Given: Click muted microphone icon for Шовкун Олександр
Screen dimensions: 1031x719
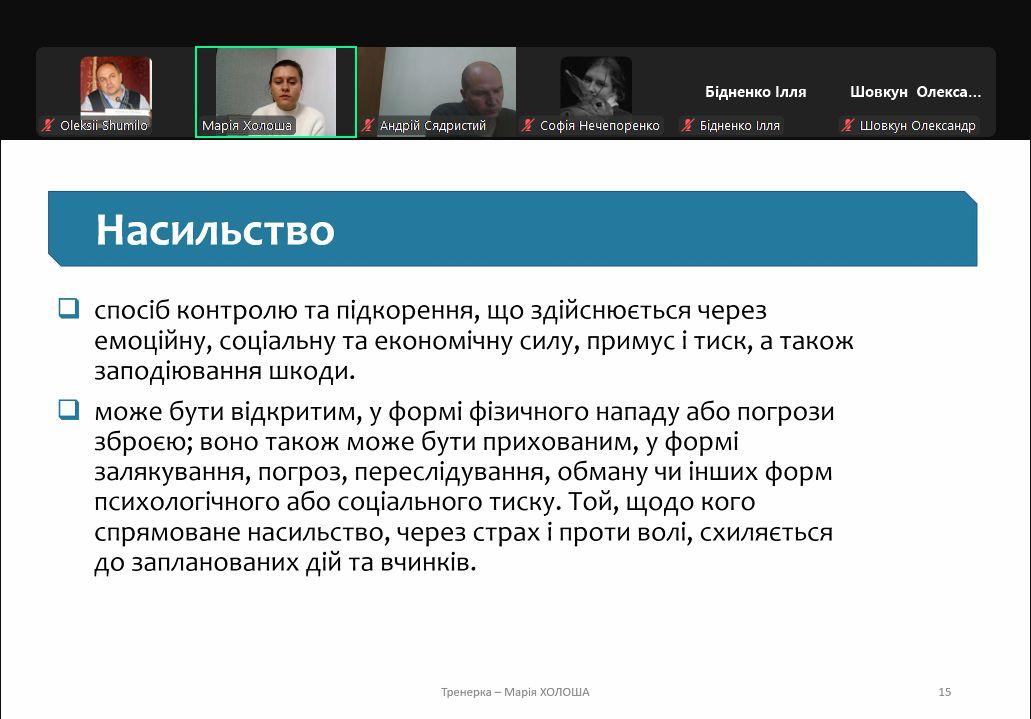Looking at the screenshot, I should pyautogui.click(x=848, y=125).
